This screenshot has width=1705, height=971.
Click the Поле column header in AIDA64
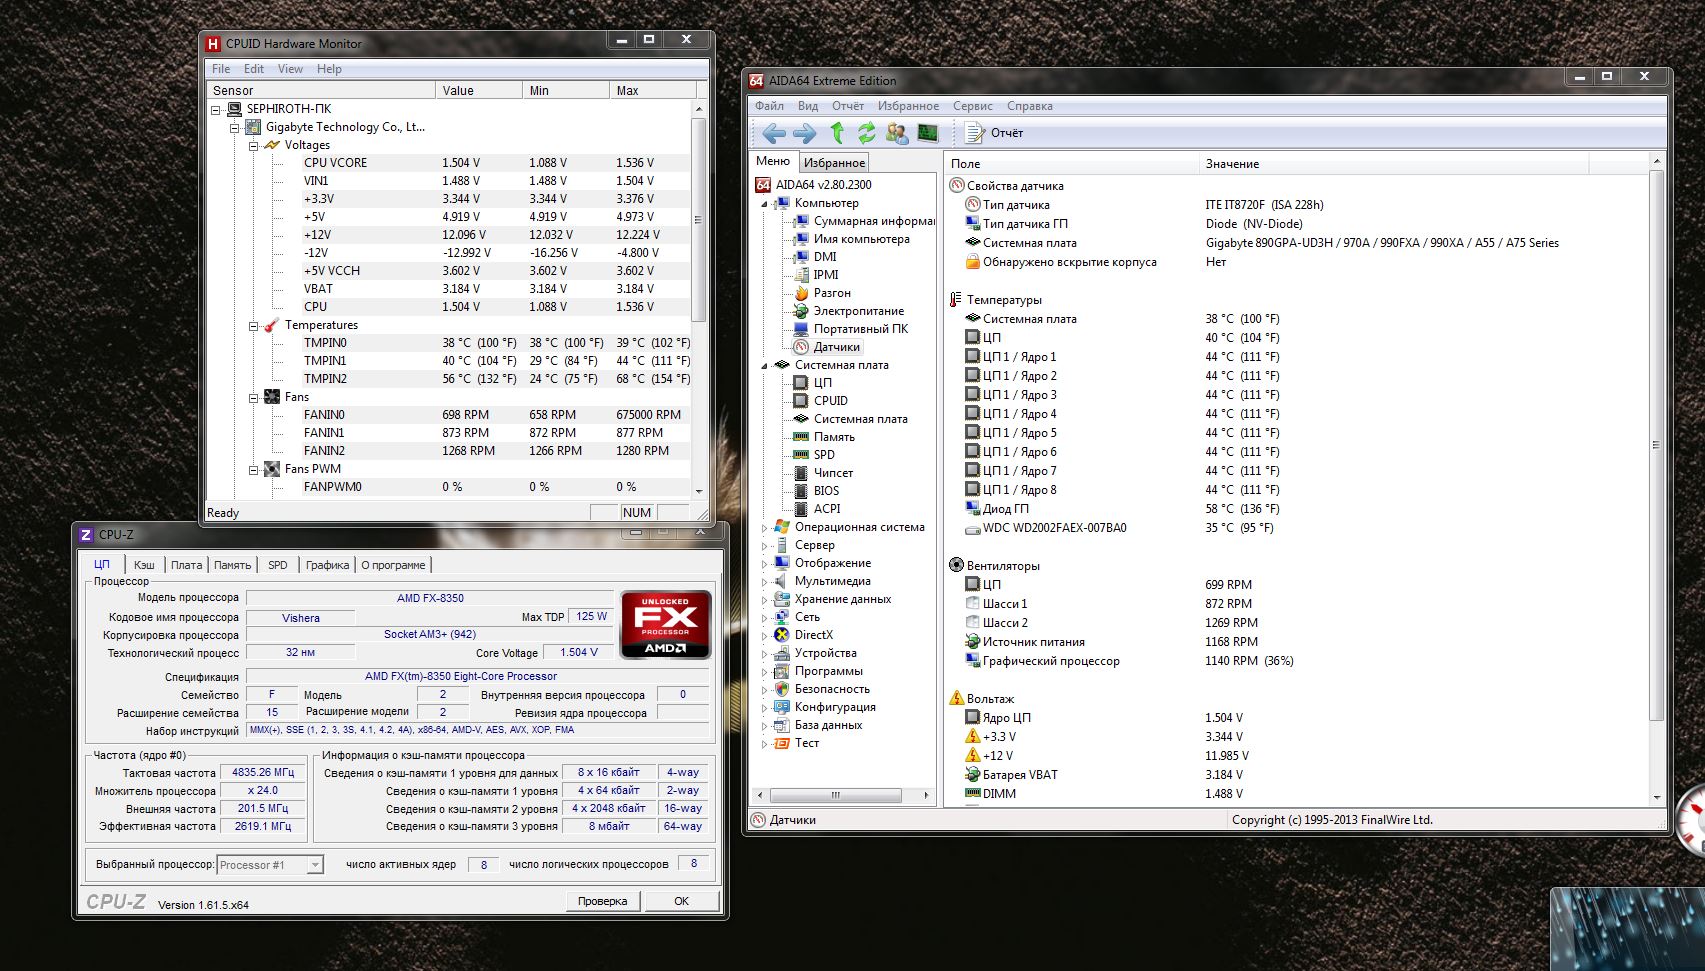1071,163
